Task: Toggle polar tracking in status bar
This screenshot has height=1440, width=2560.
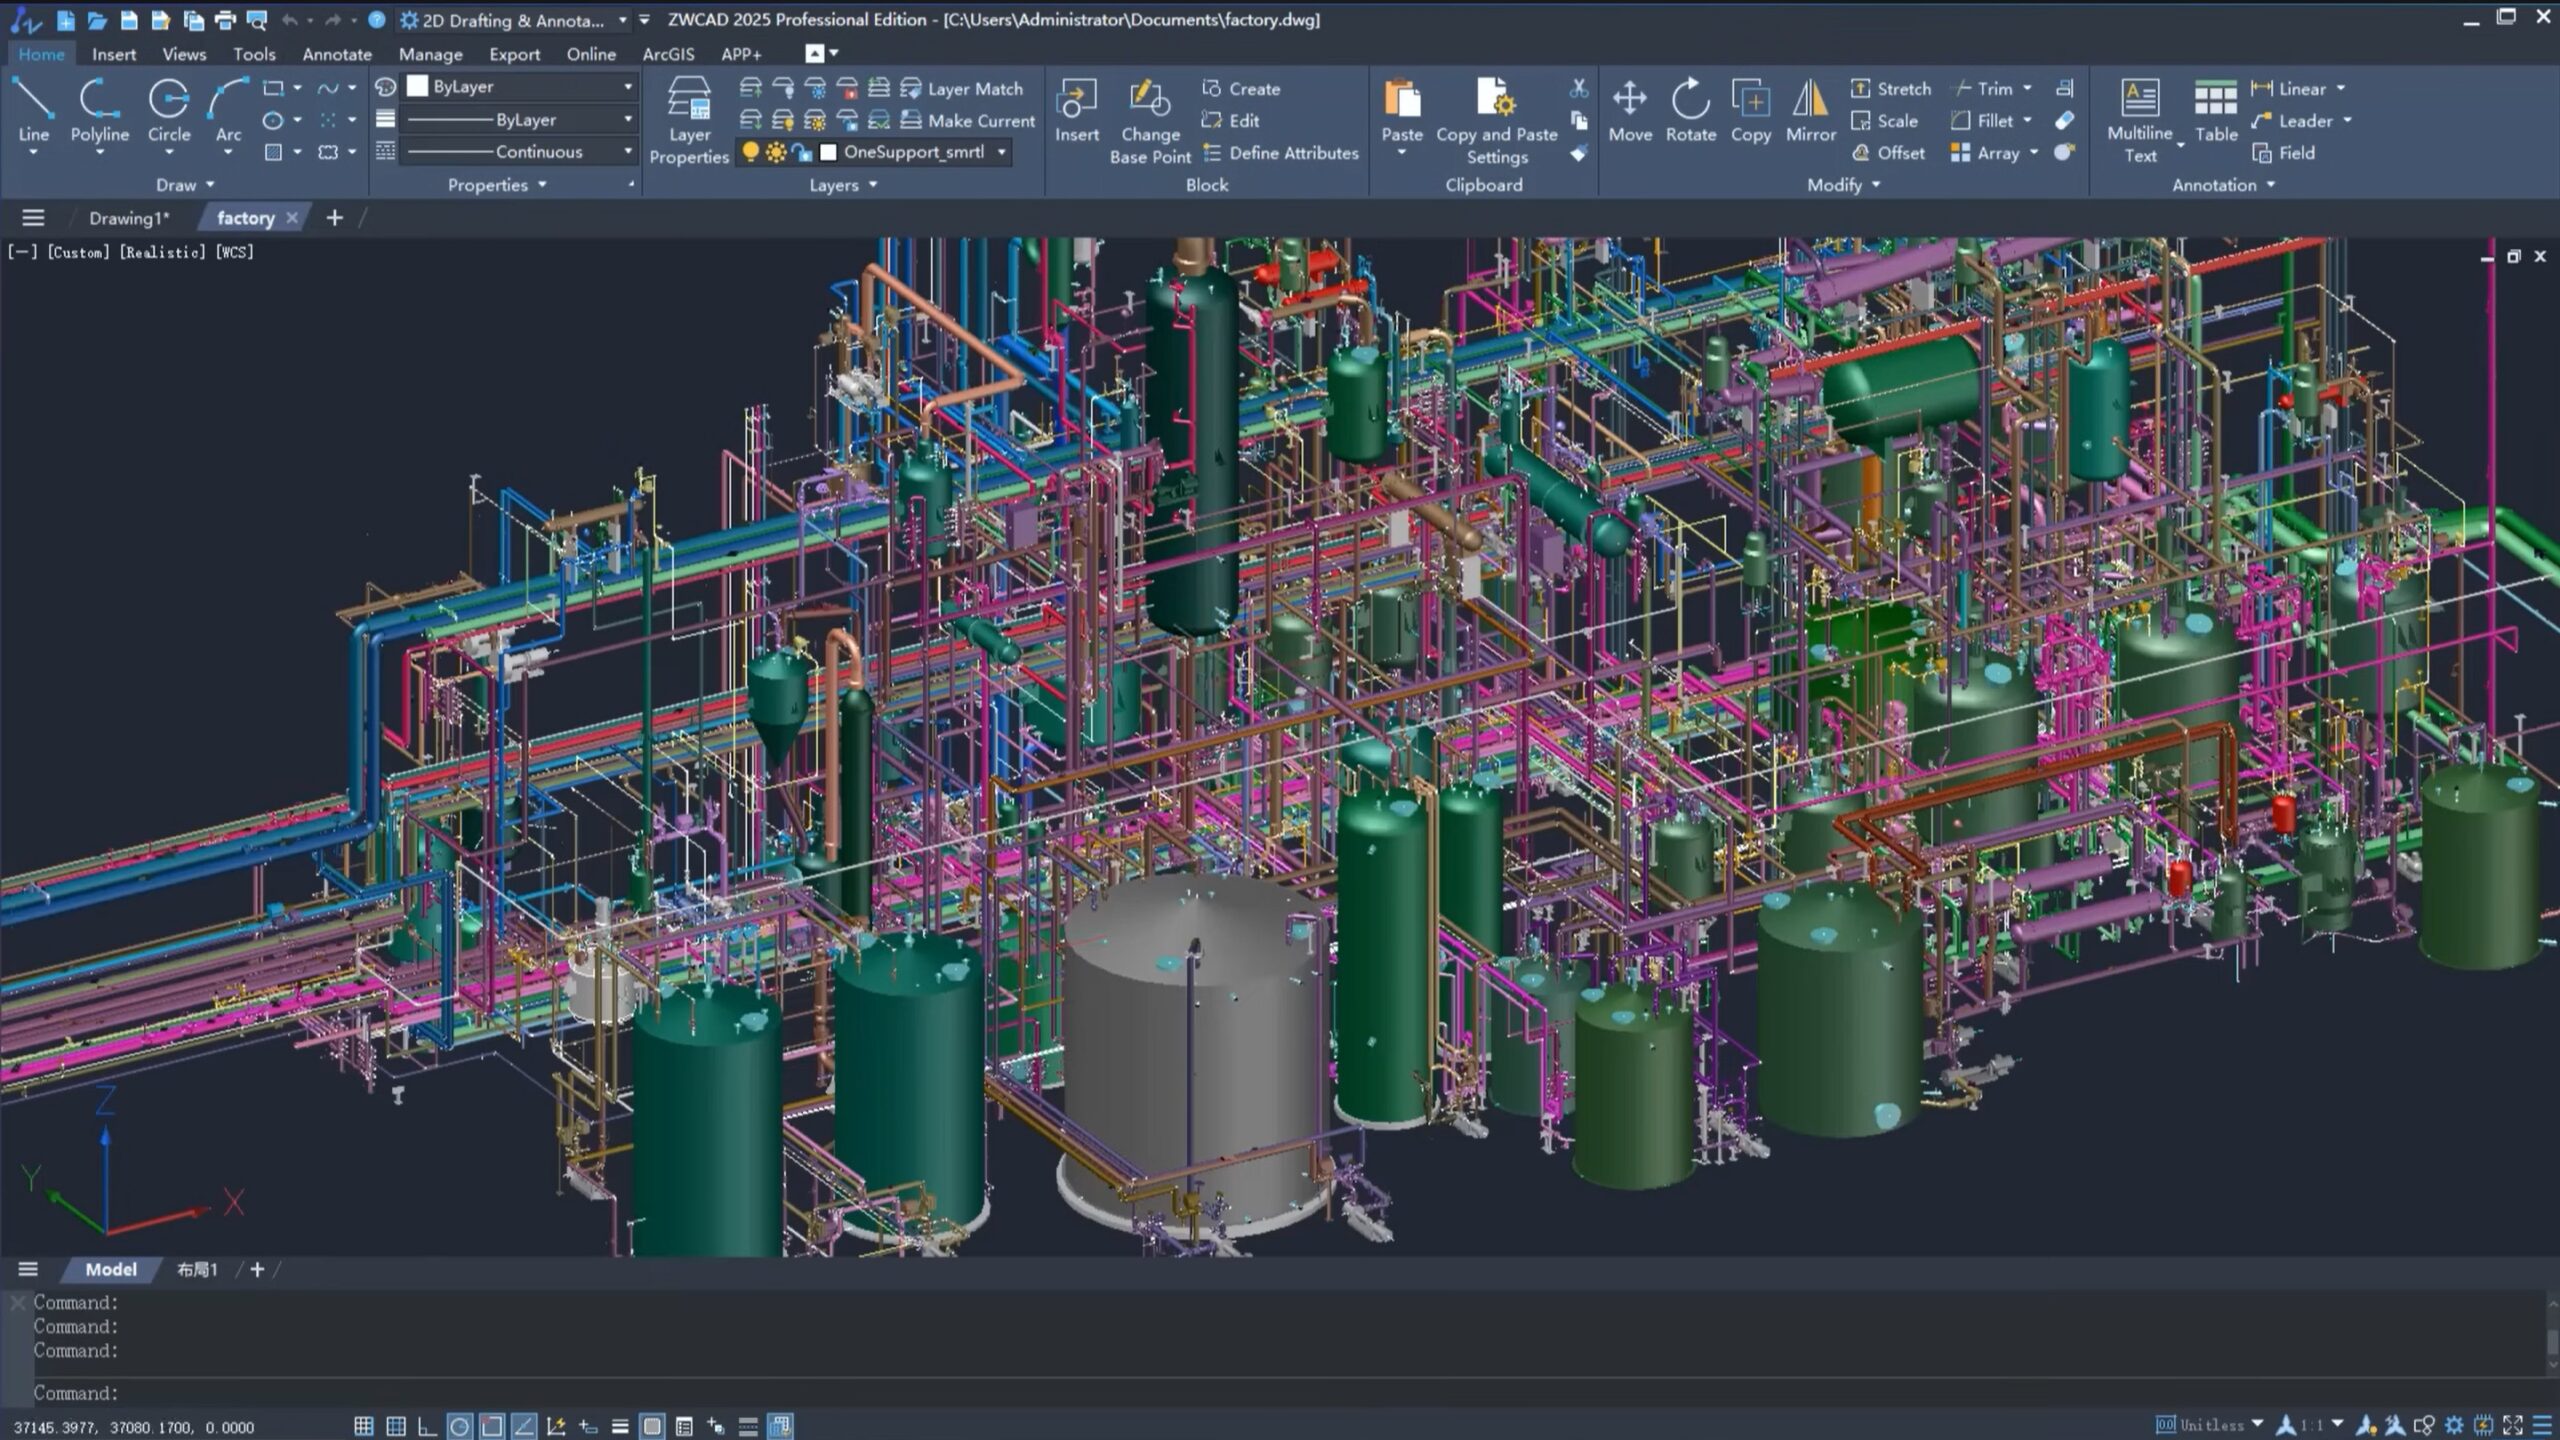Action: (459, 1426)
